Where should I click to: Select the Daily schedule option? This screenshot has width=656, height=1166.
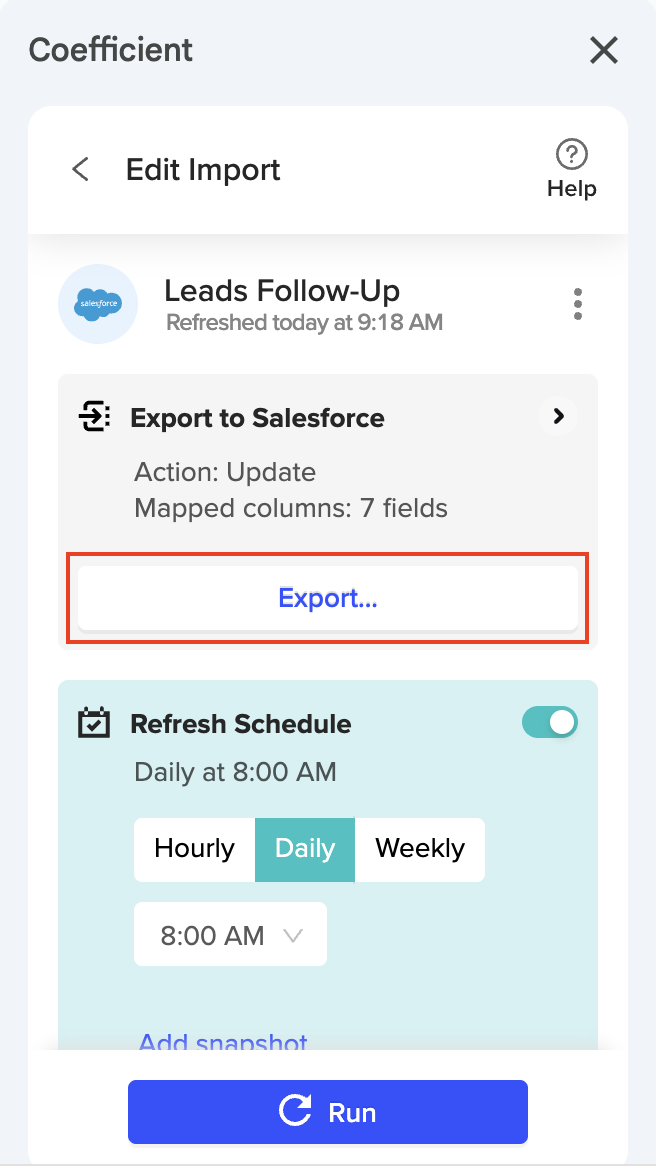(x=305, y=849)
